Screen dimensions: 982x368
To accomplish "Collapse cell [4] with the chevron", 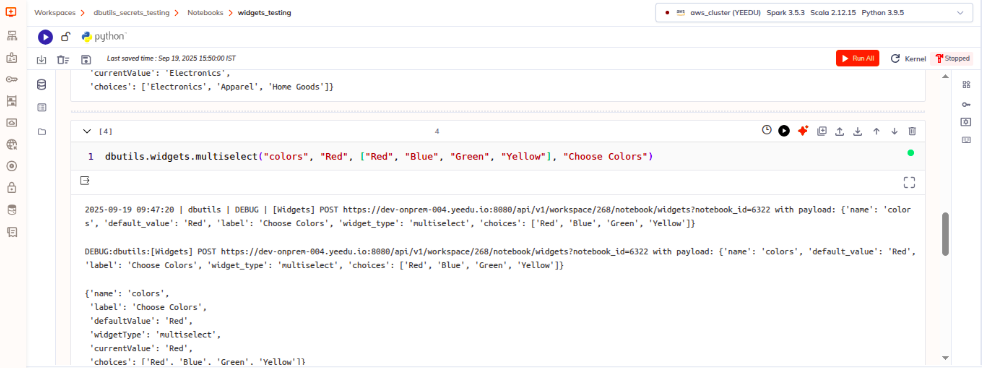I will pos(87,131).
